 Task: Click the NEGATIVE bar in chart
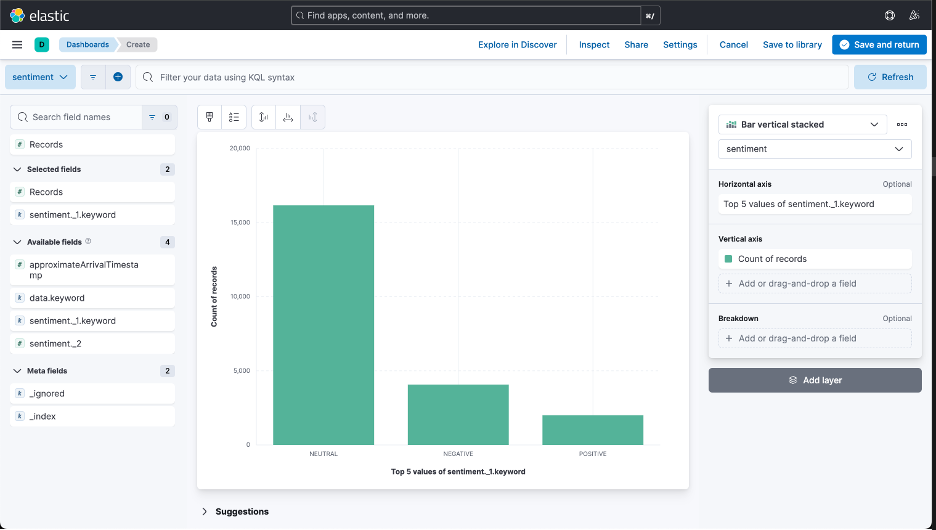[x=458, y=415]
